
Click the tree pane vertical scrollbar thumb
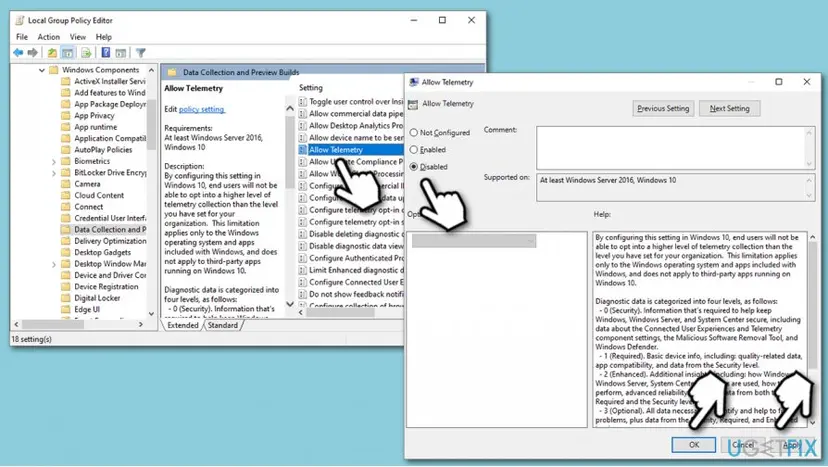click(152, 125)
